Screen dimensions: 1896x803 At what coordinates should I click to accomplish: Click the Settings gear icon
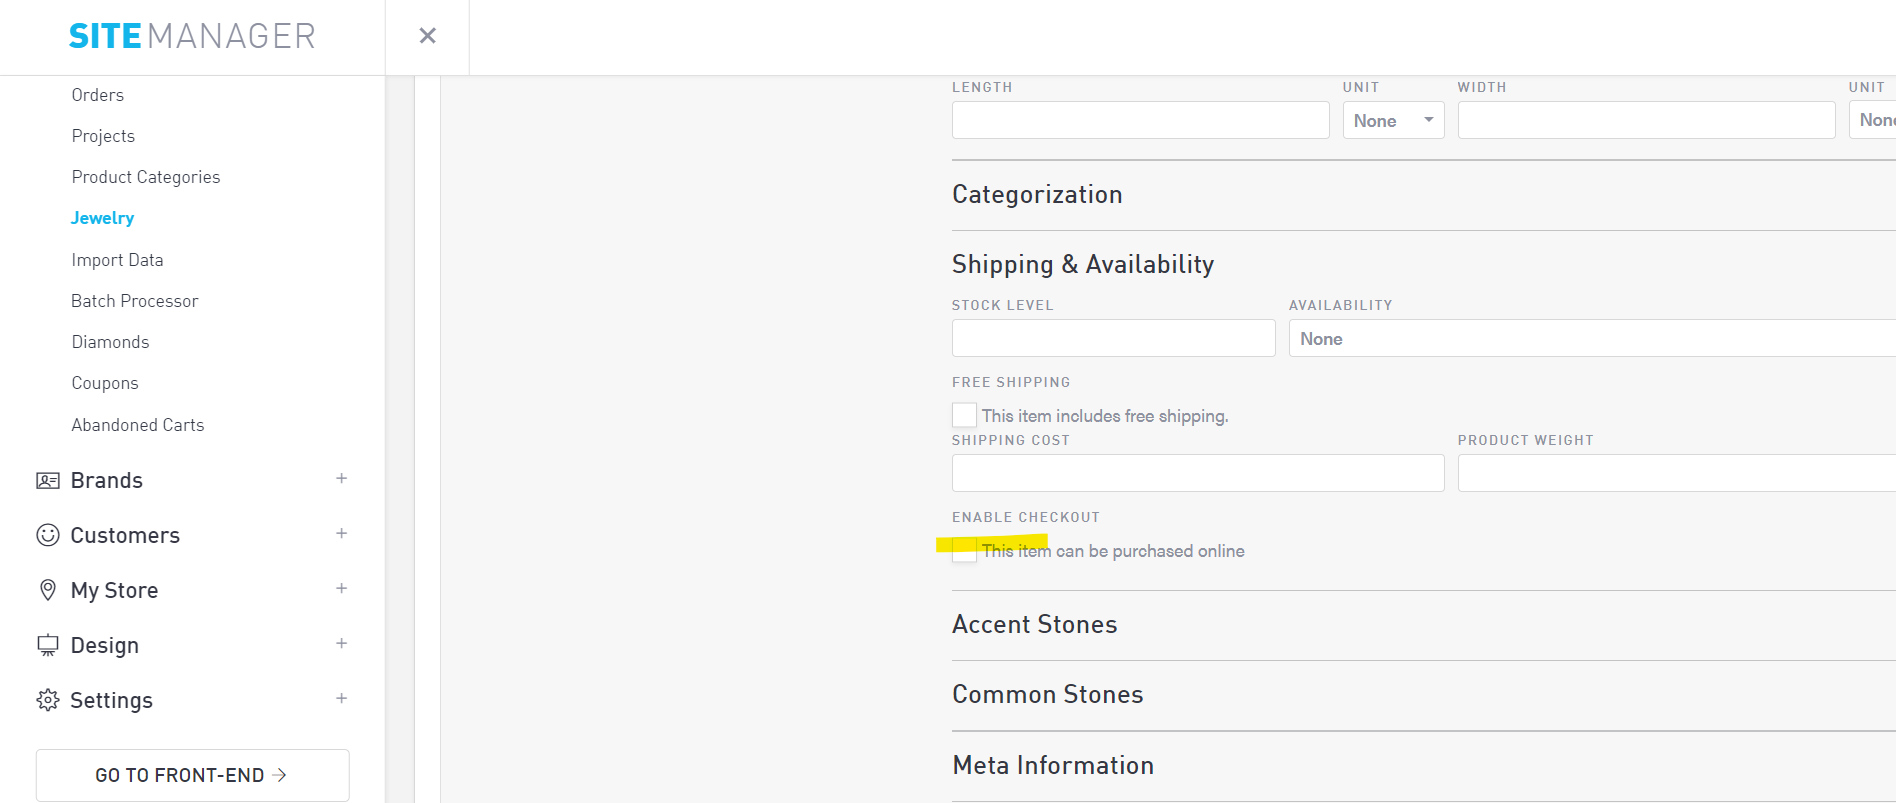[x=47, y=700]
